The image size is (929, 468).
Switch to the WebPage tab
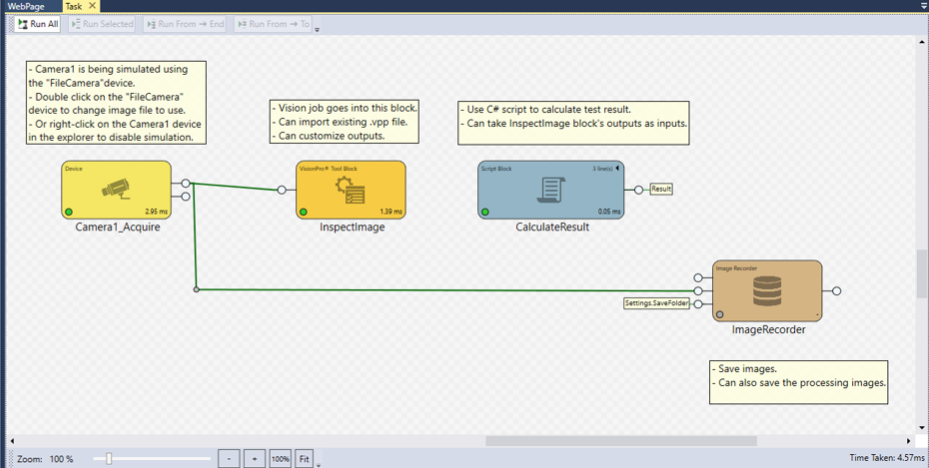tap(26, 6)
